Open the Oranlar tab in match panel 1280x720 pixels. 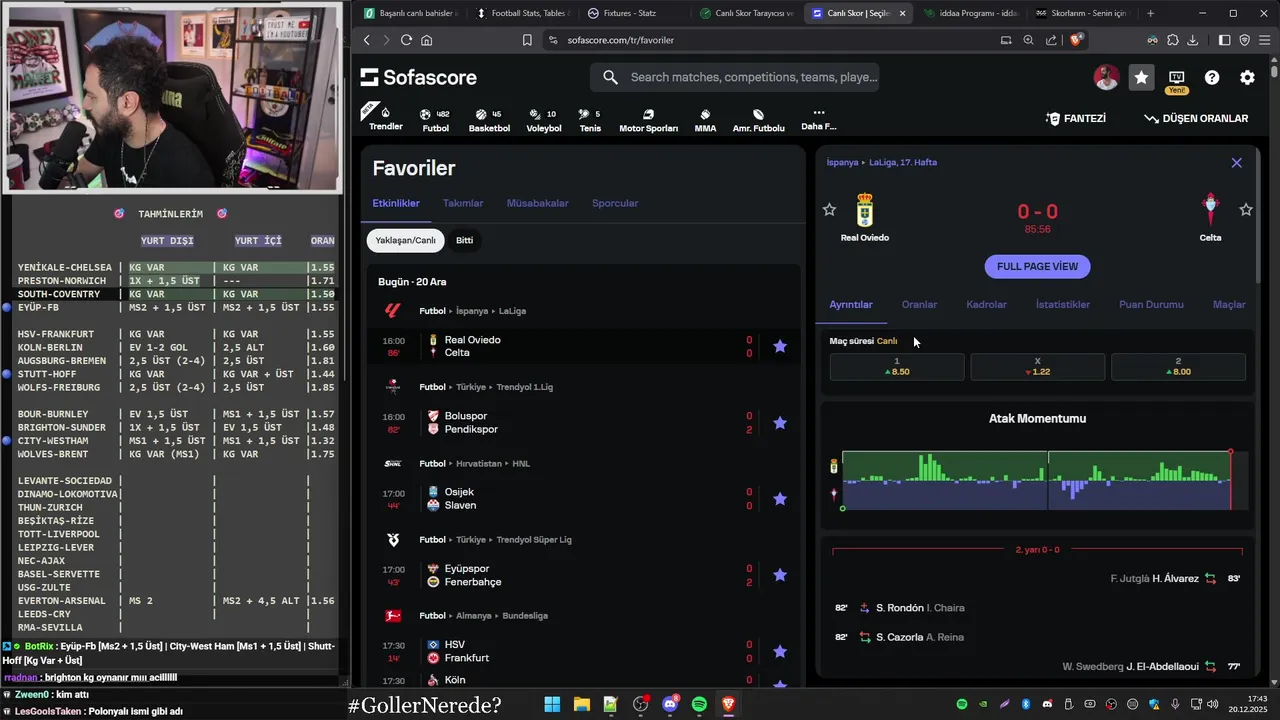919,304
